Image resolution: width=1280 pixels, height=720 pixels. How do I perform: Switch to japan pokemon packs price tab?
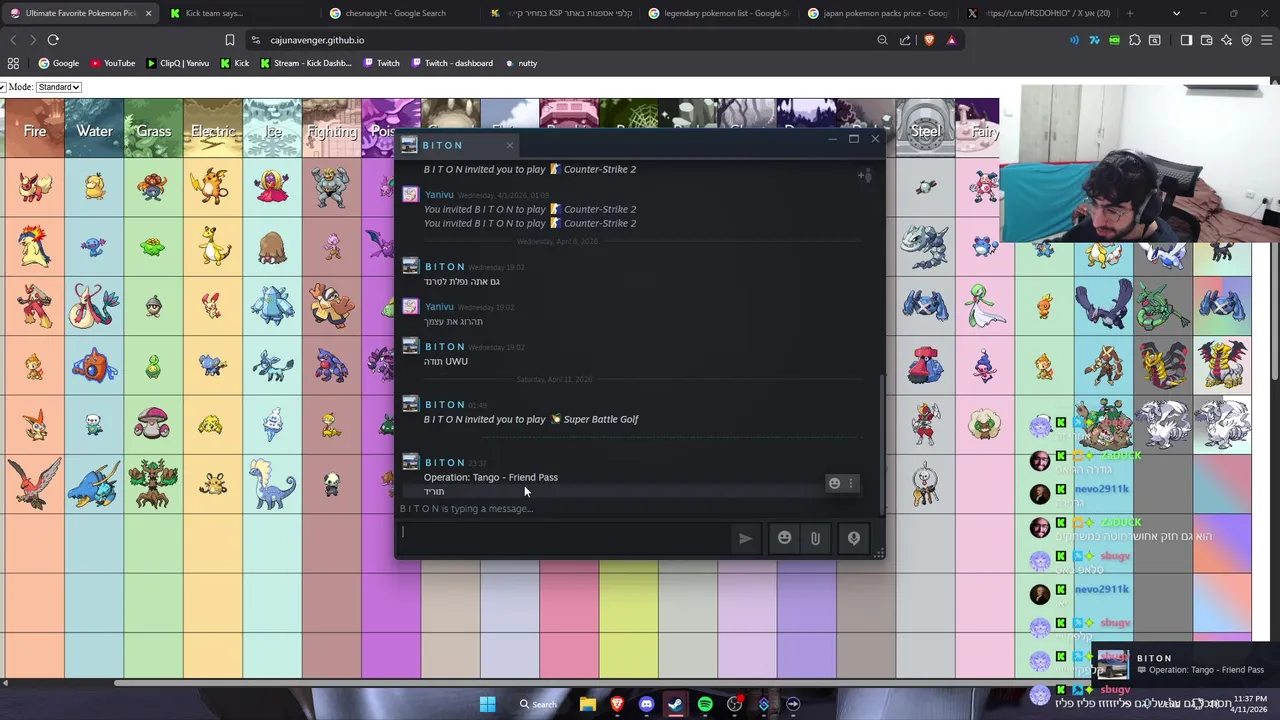pyautogui.click(x=879, y=13)
